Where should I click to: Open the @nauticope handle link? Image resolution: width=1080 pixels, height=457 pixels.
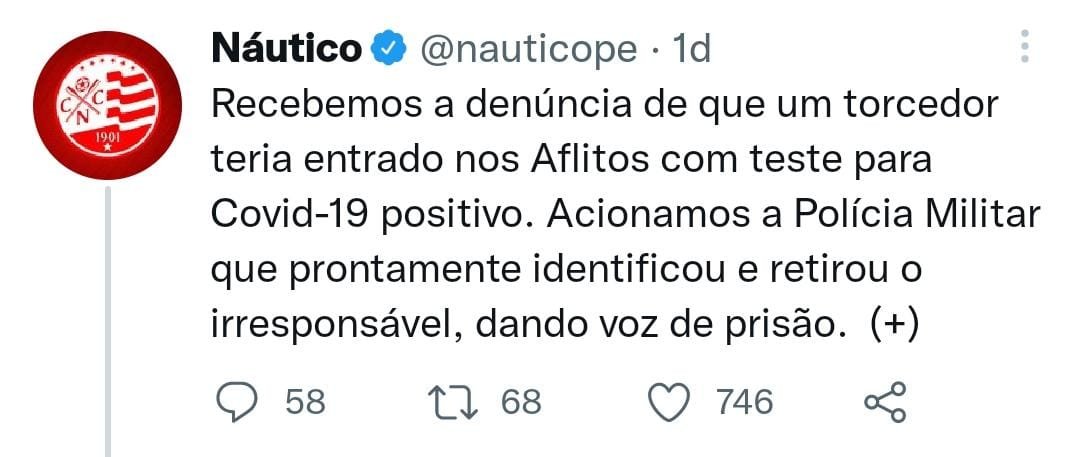528,50
